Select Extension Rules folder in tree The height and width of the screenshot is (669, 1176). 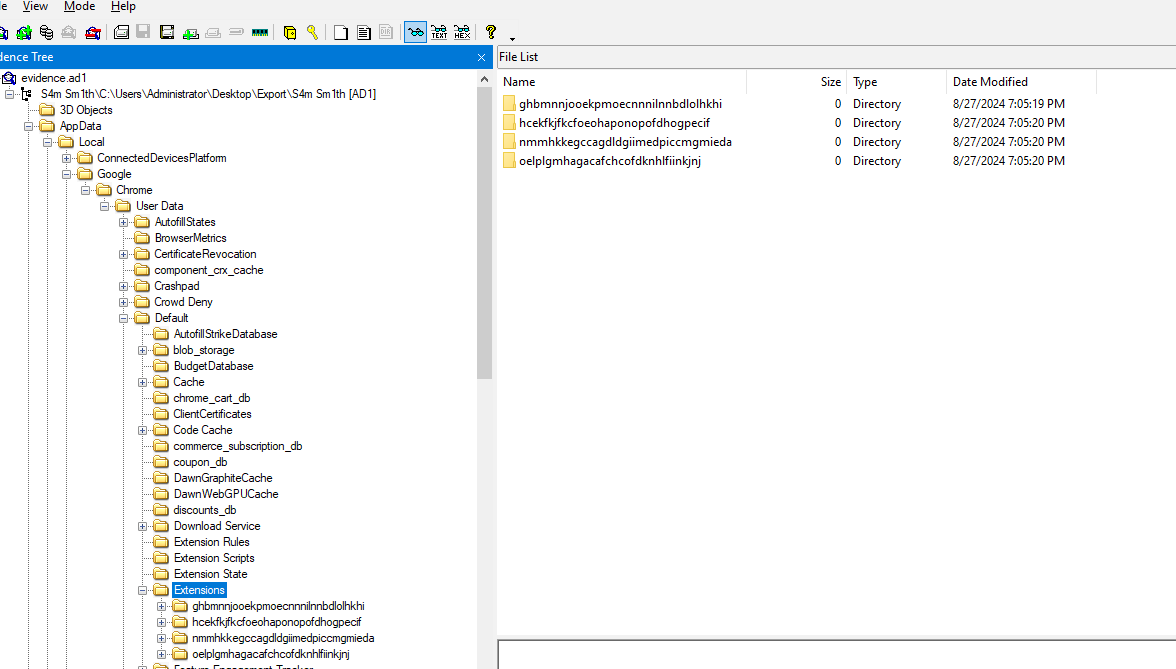pyautogui.click(x=212, y=542)
